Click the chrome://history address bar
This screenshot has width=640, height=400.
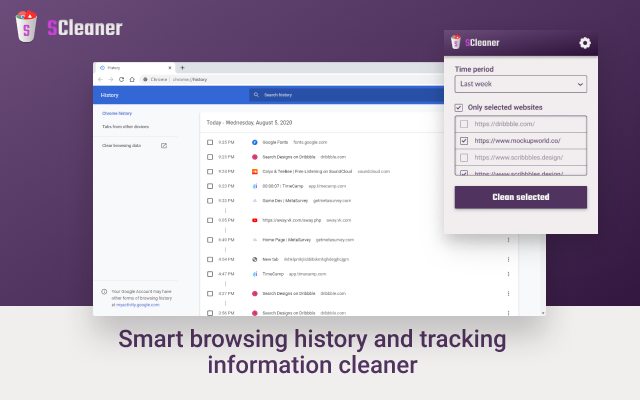(291, 80)
